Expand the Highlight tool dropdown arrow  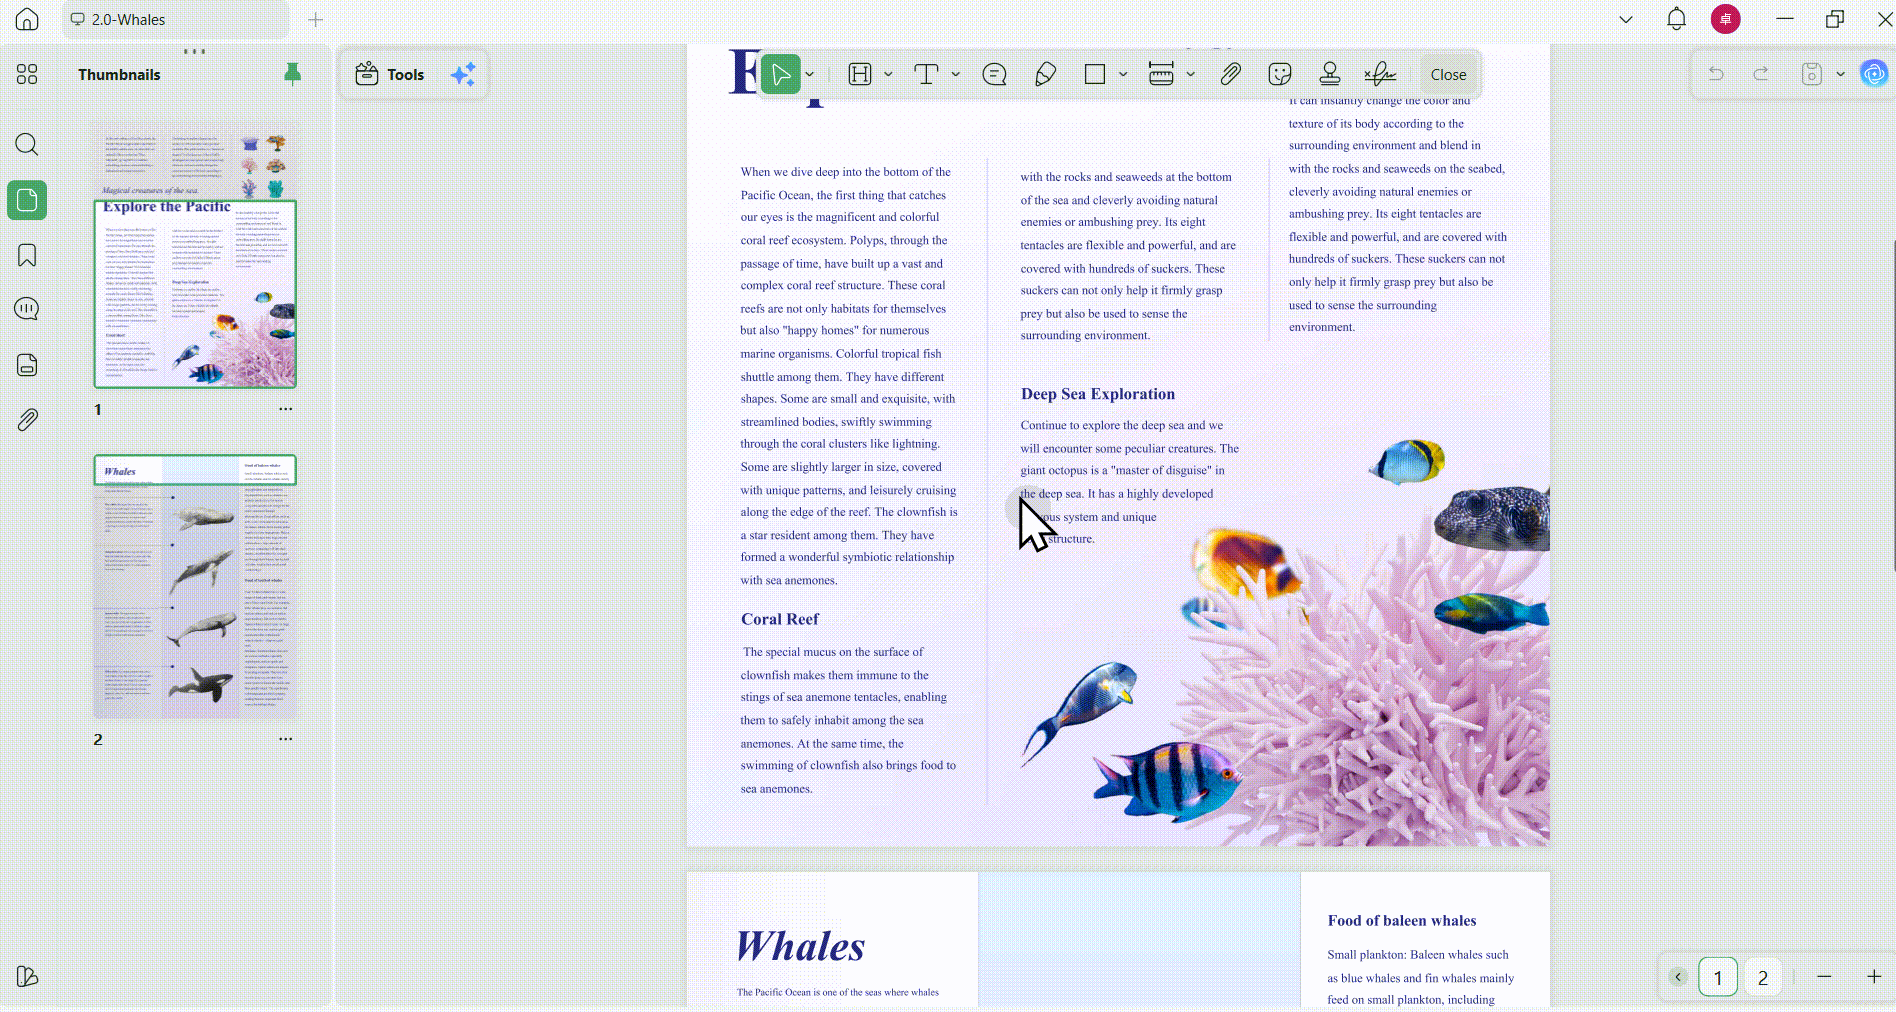[x=888, y=74]
